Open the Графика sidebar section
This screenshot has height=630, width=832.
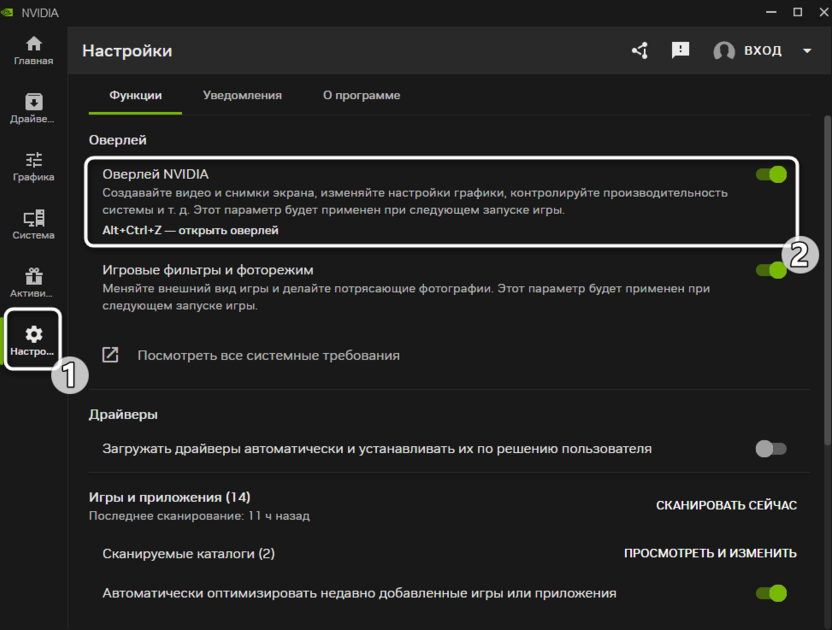33,167
